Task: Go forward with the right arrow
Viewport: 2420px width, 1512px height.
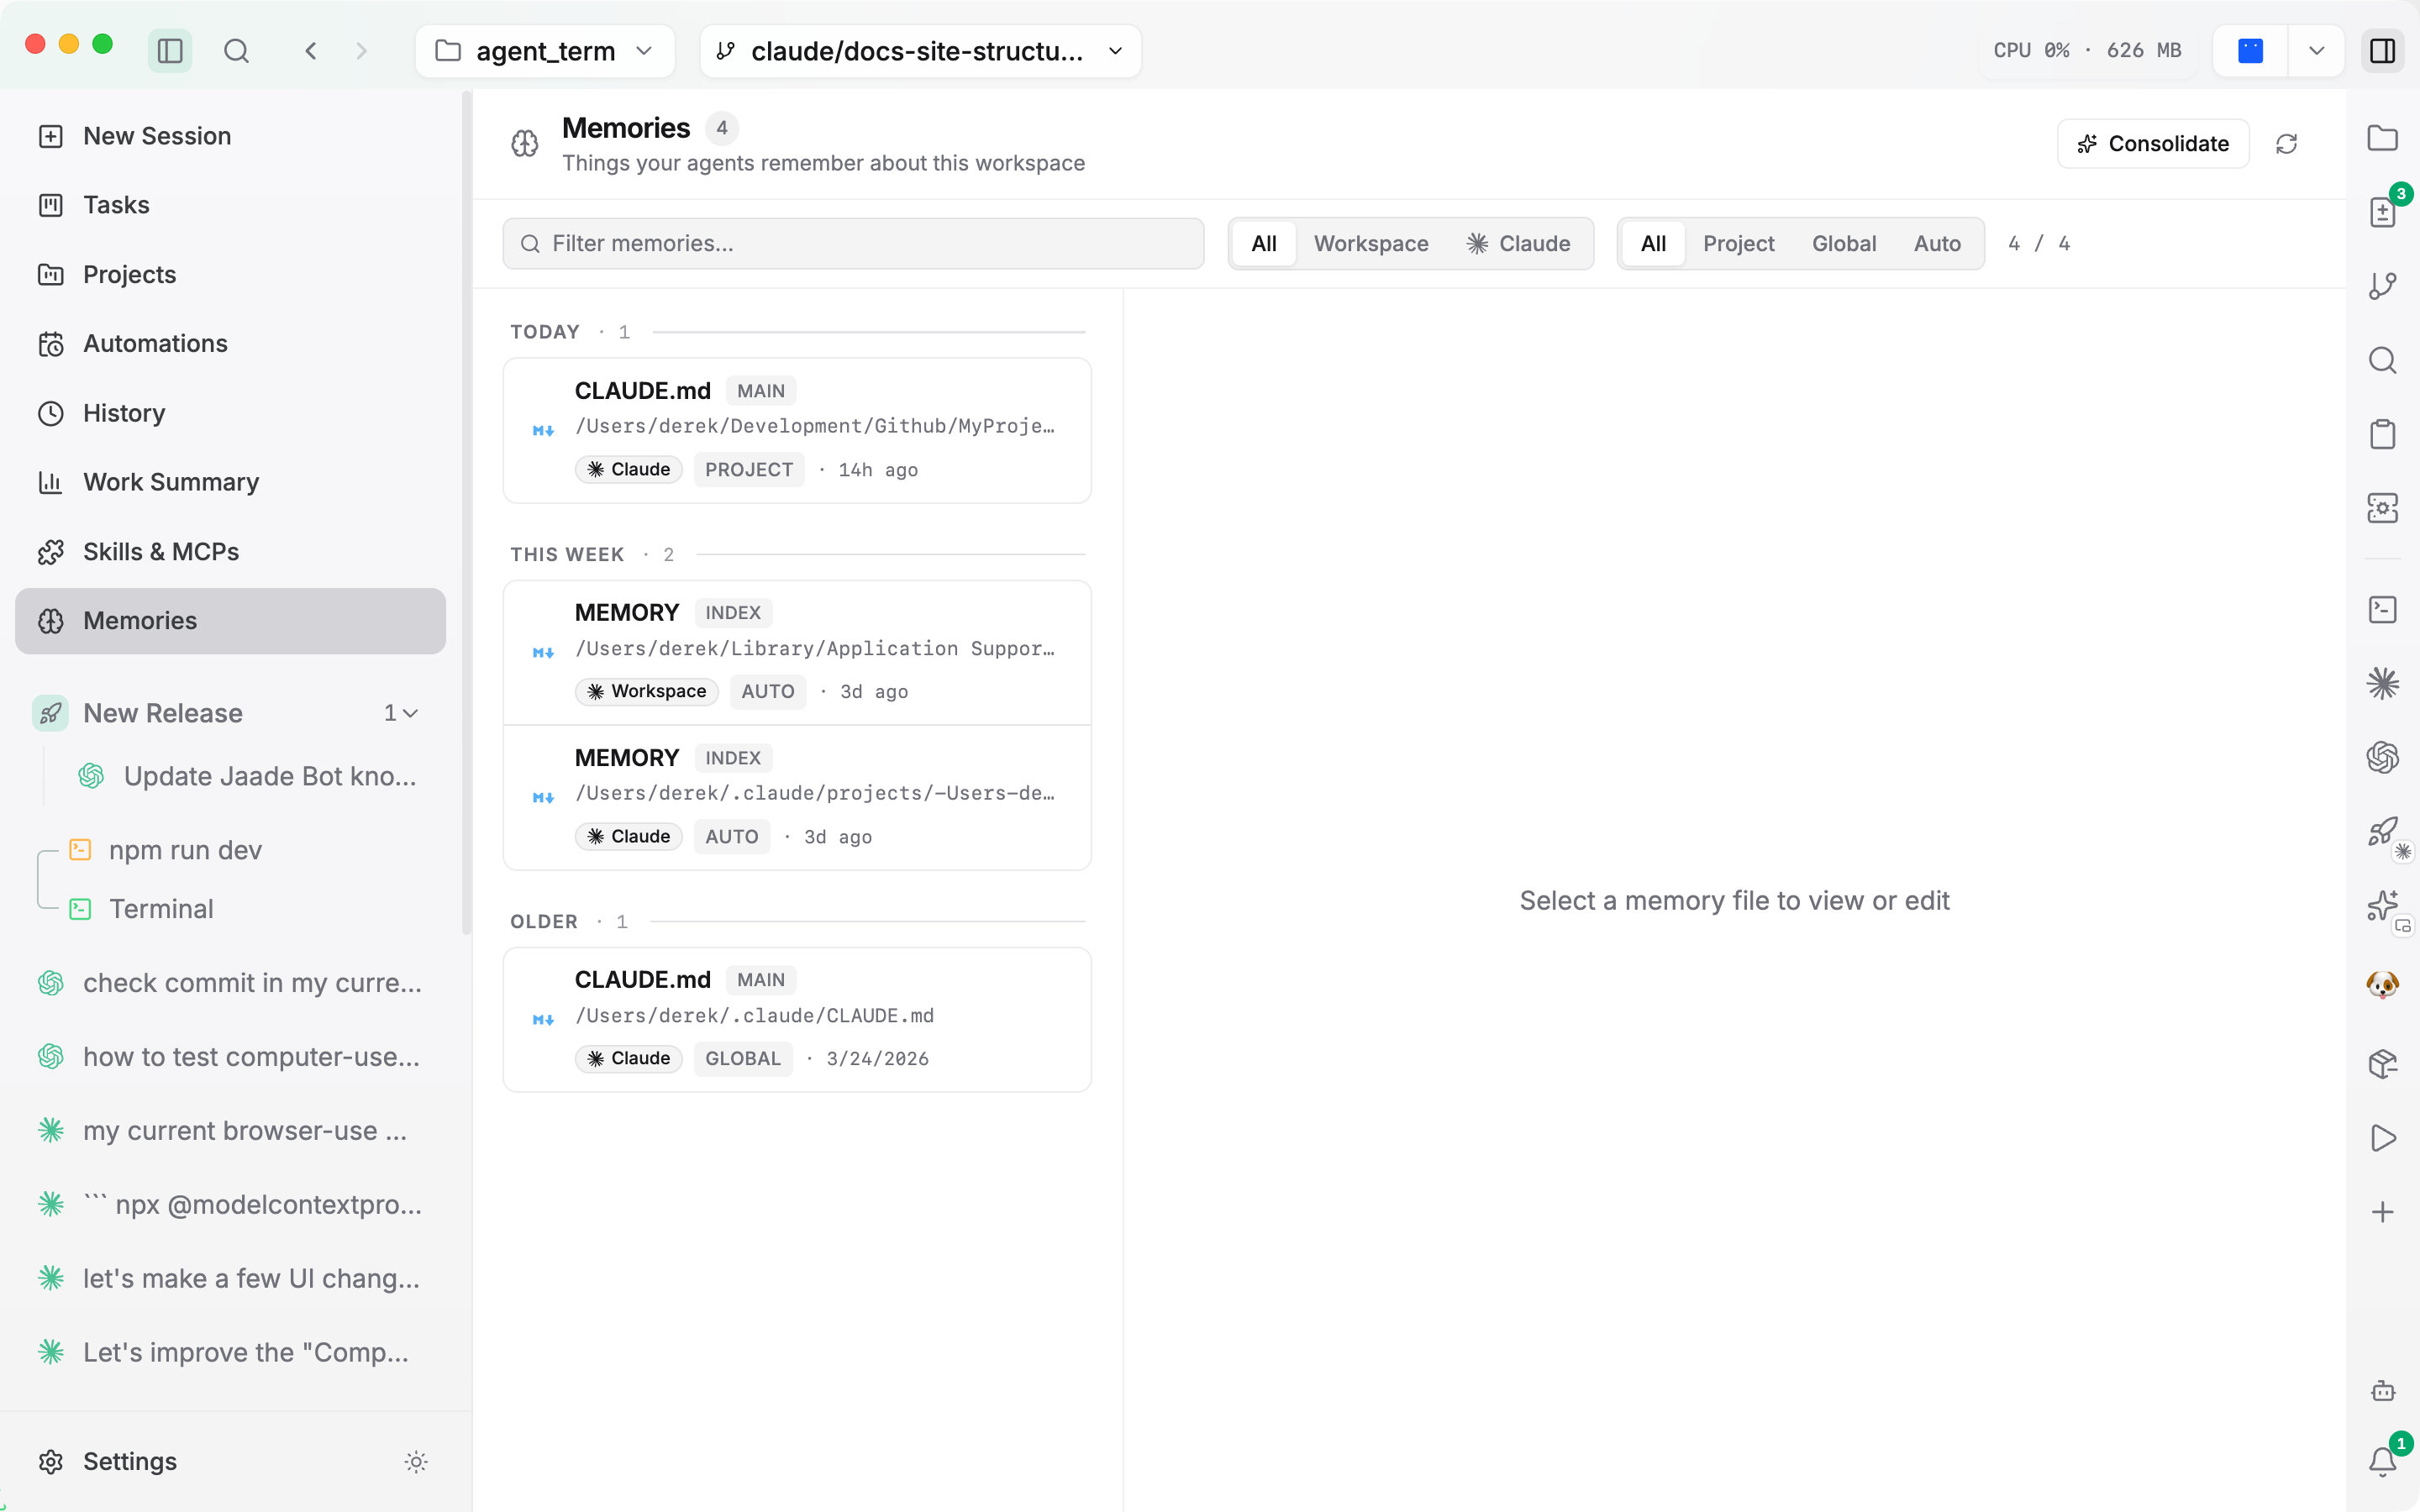Action: [x=361, y=50]
